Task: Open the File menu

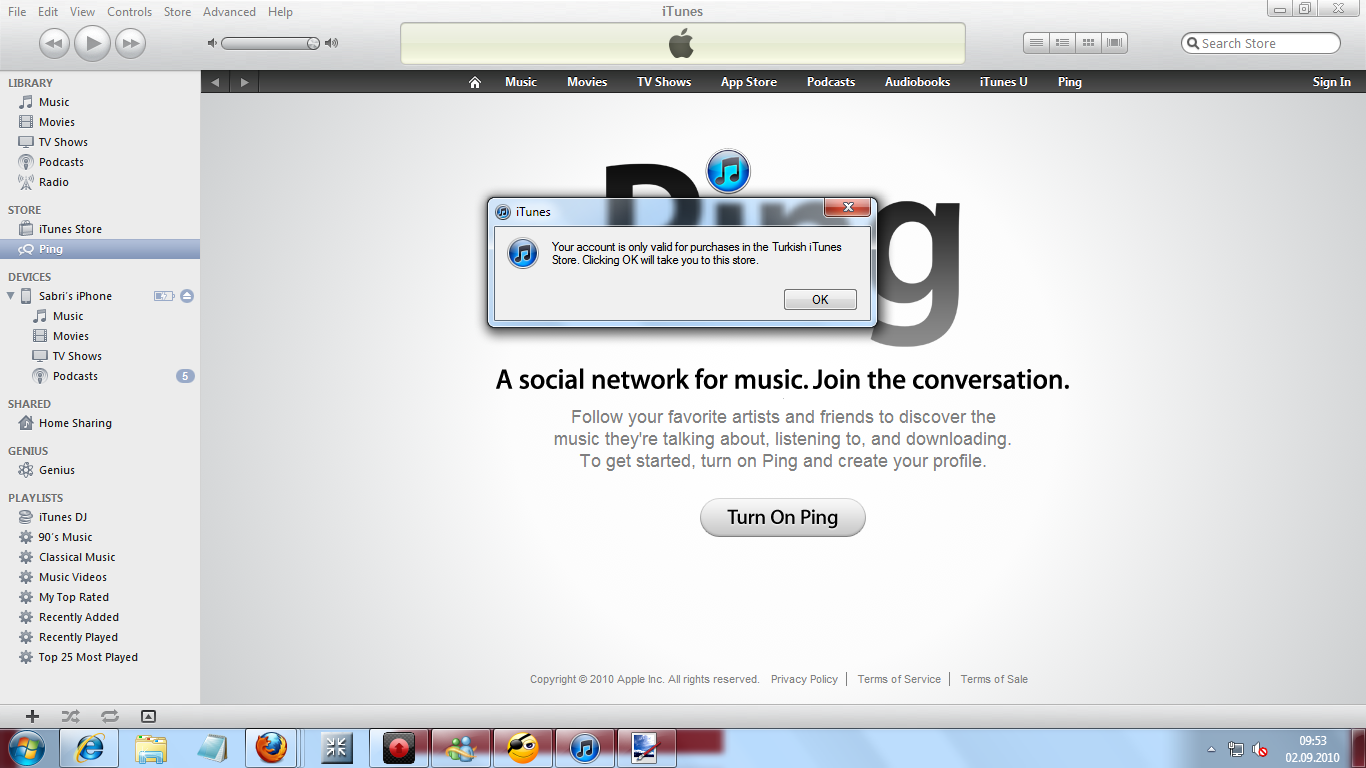Action: click(17, 12)
